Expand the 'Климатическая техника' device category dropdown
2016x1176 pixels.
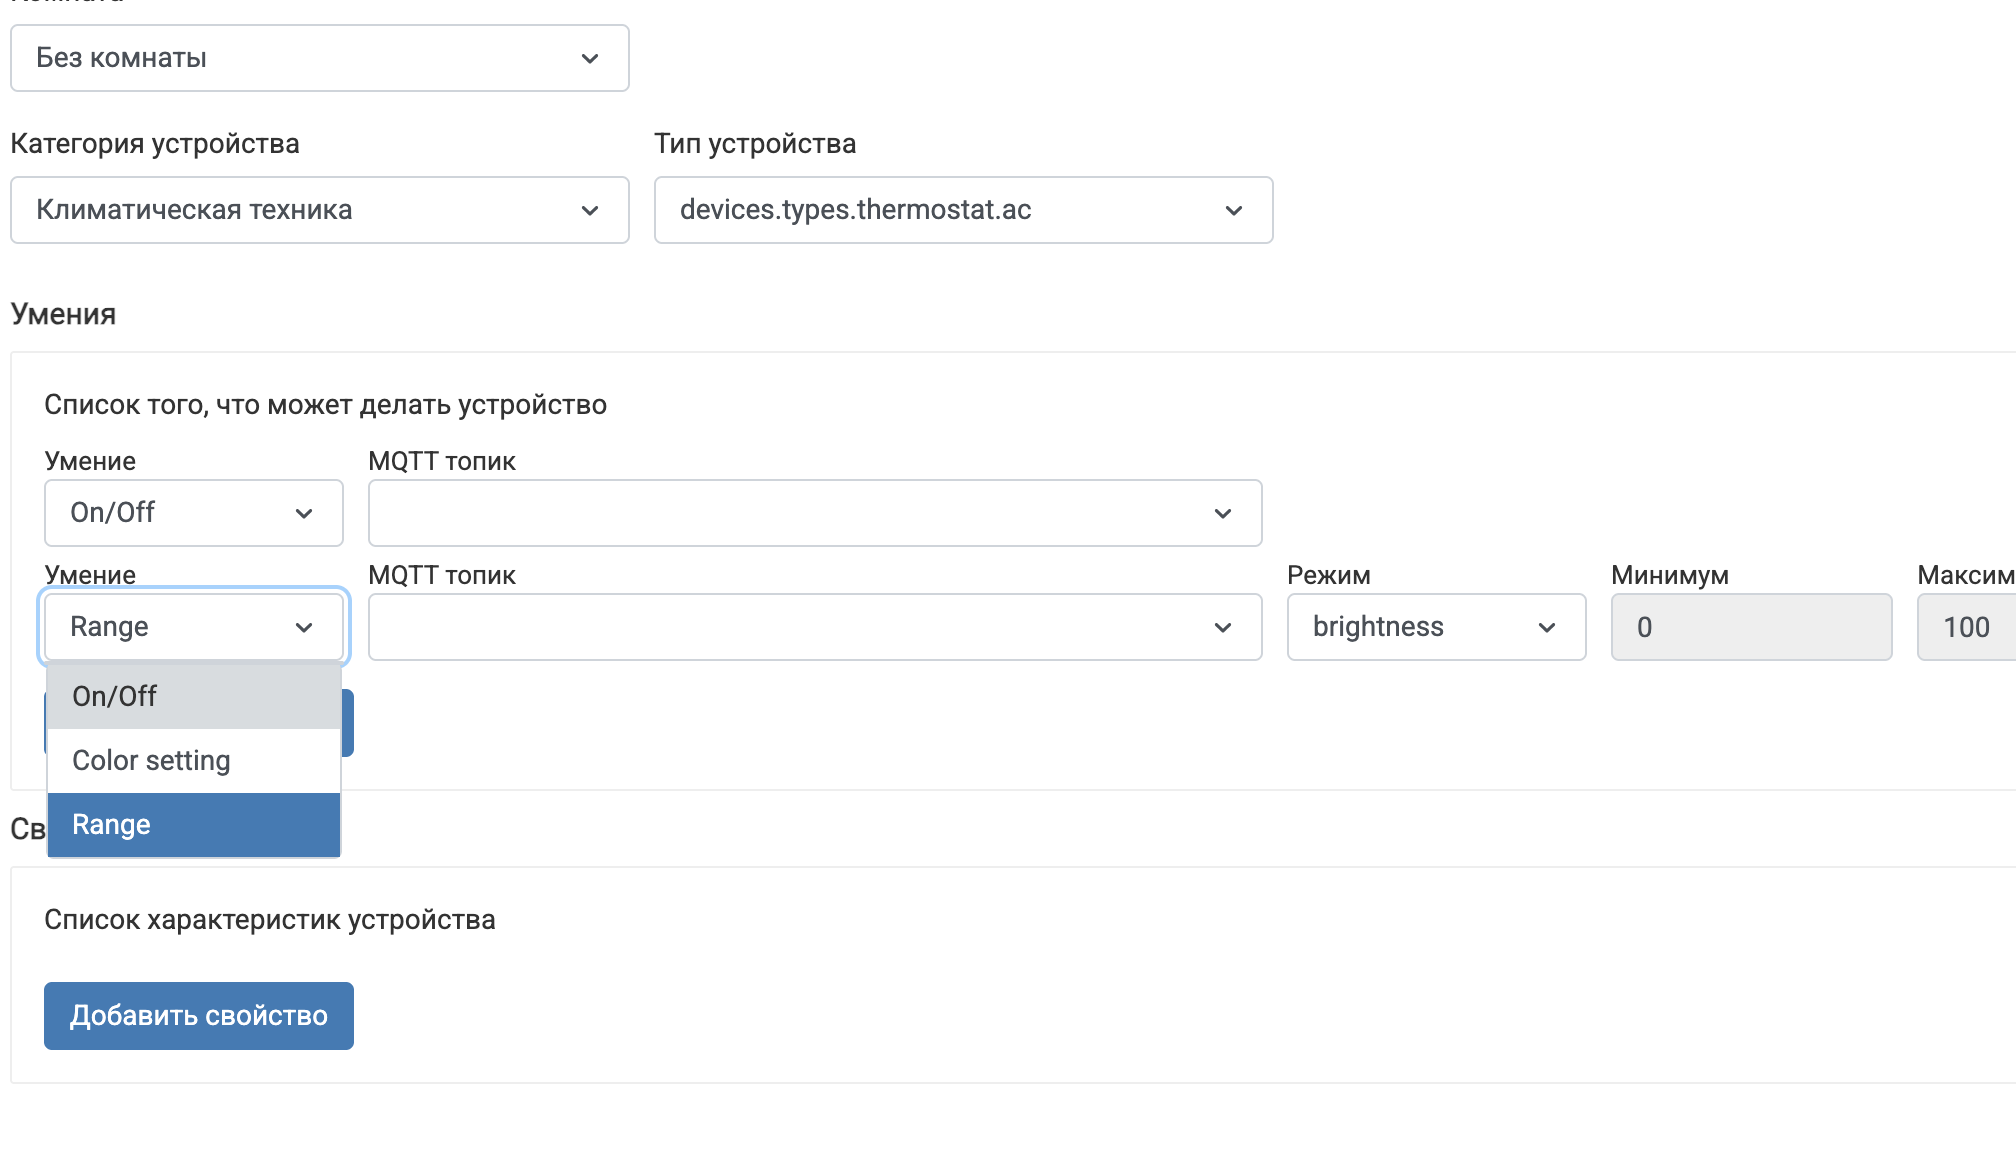pyautogui.click(x=319, y=210)
